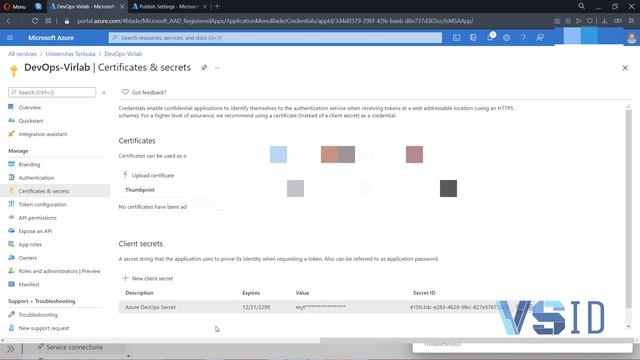The height and width of the screenshot is (360, 640).
Task: Click the bookmark heart icon in address bar
Action: coord(589,21)
